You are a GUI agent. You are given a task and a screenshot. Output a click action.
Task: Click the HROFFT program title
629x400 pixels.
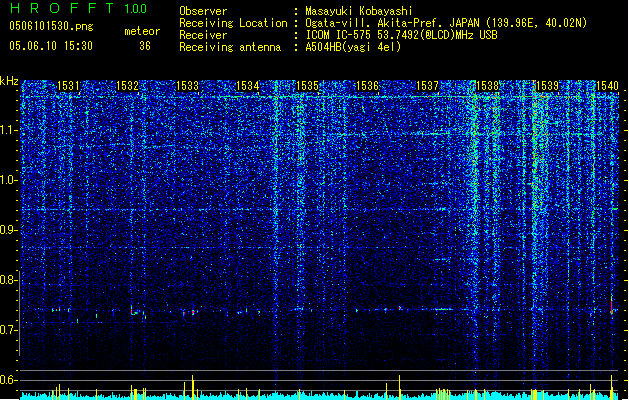point(62,8)
